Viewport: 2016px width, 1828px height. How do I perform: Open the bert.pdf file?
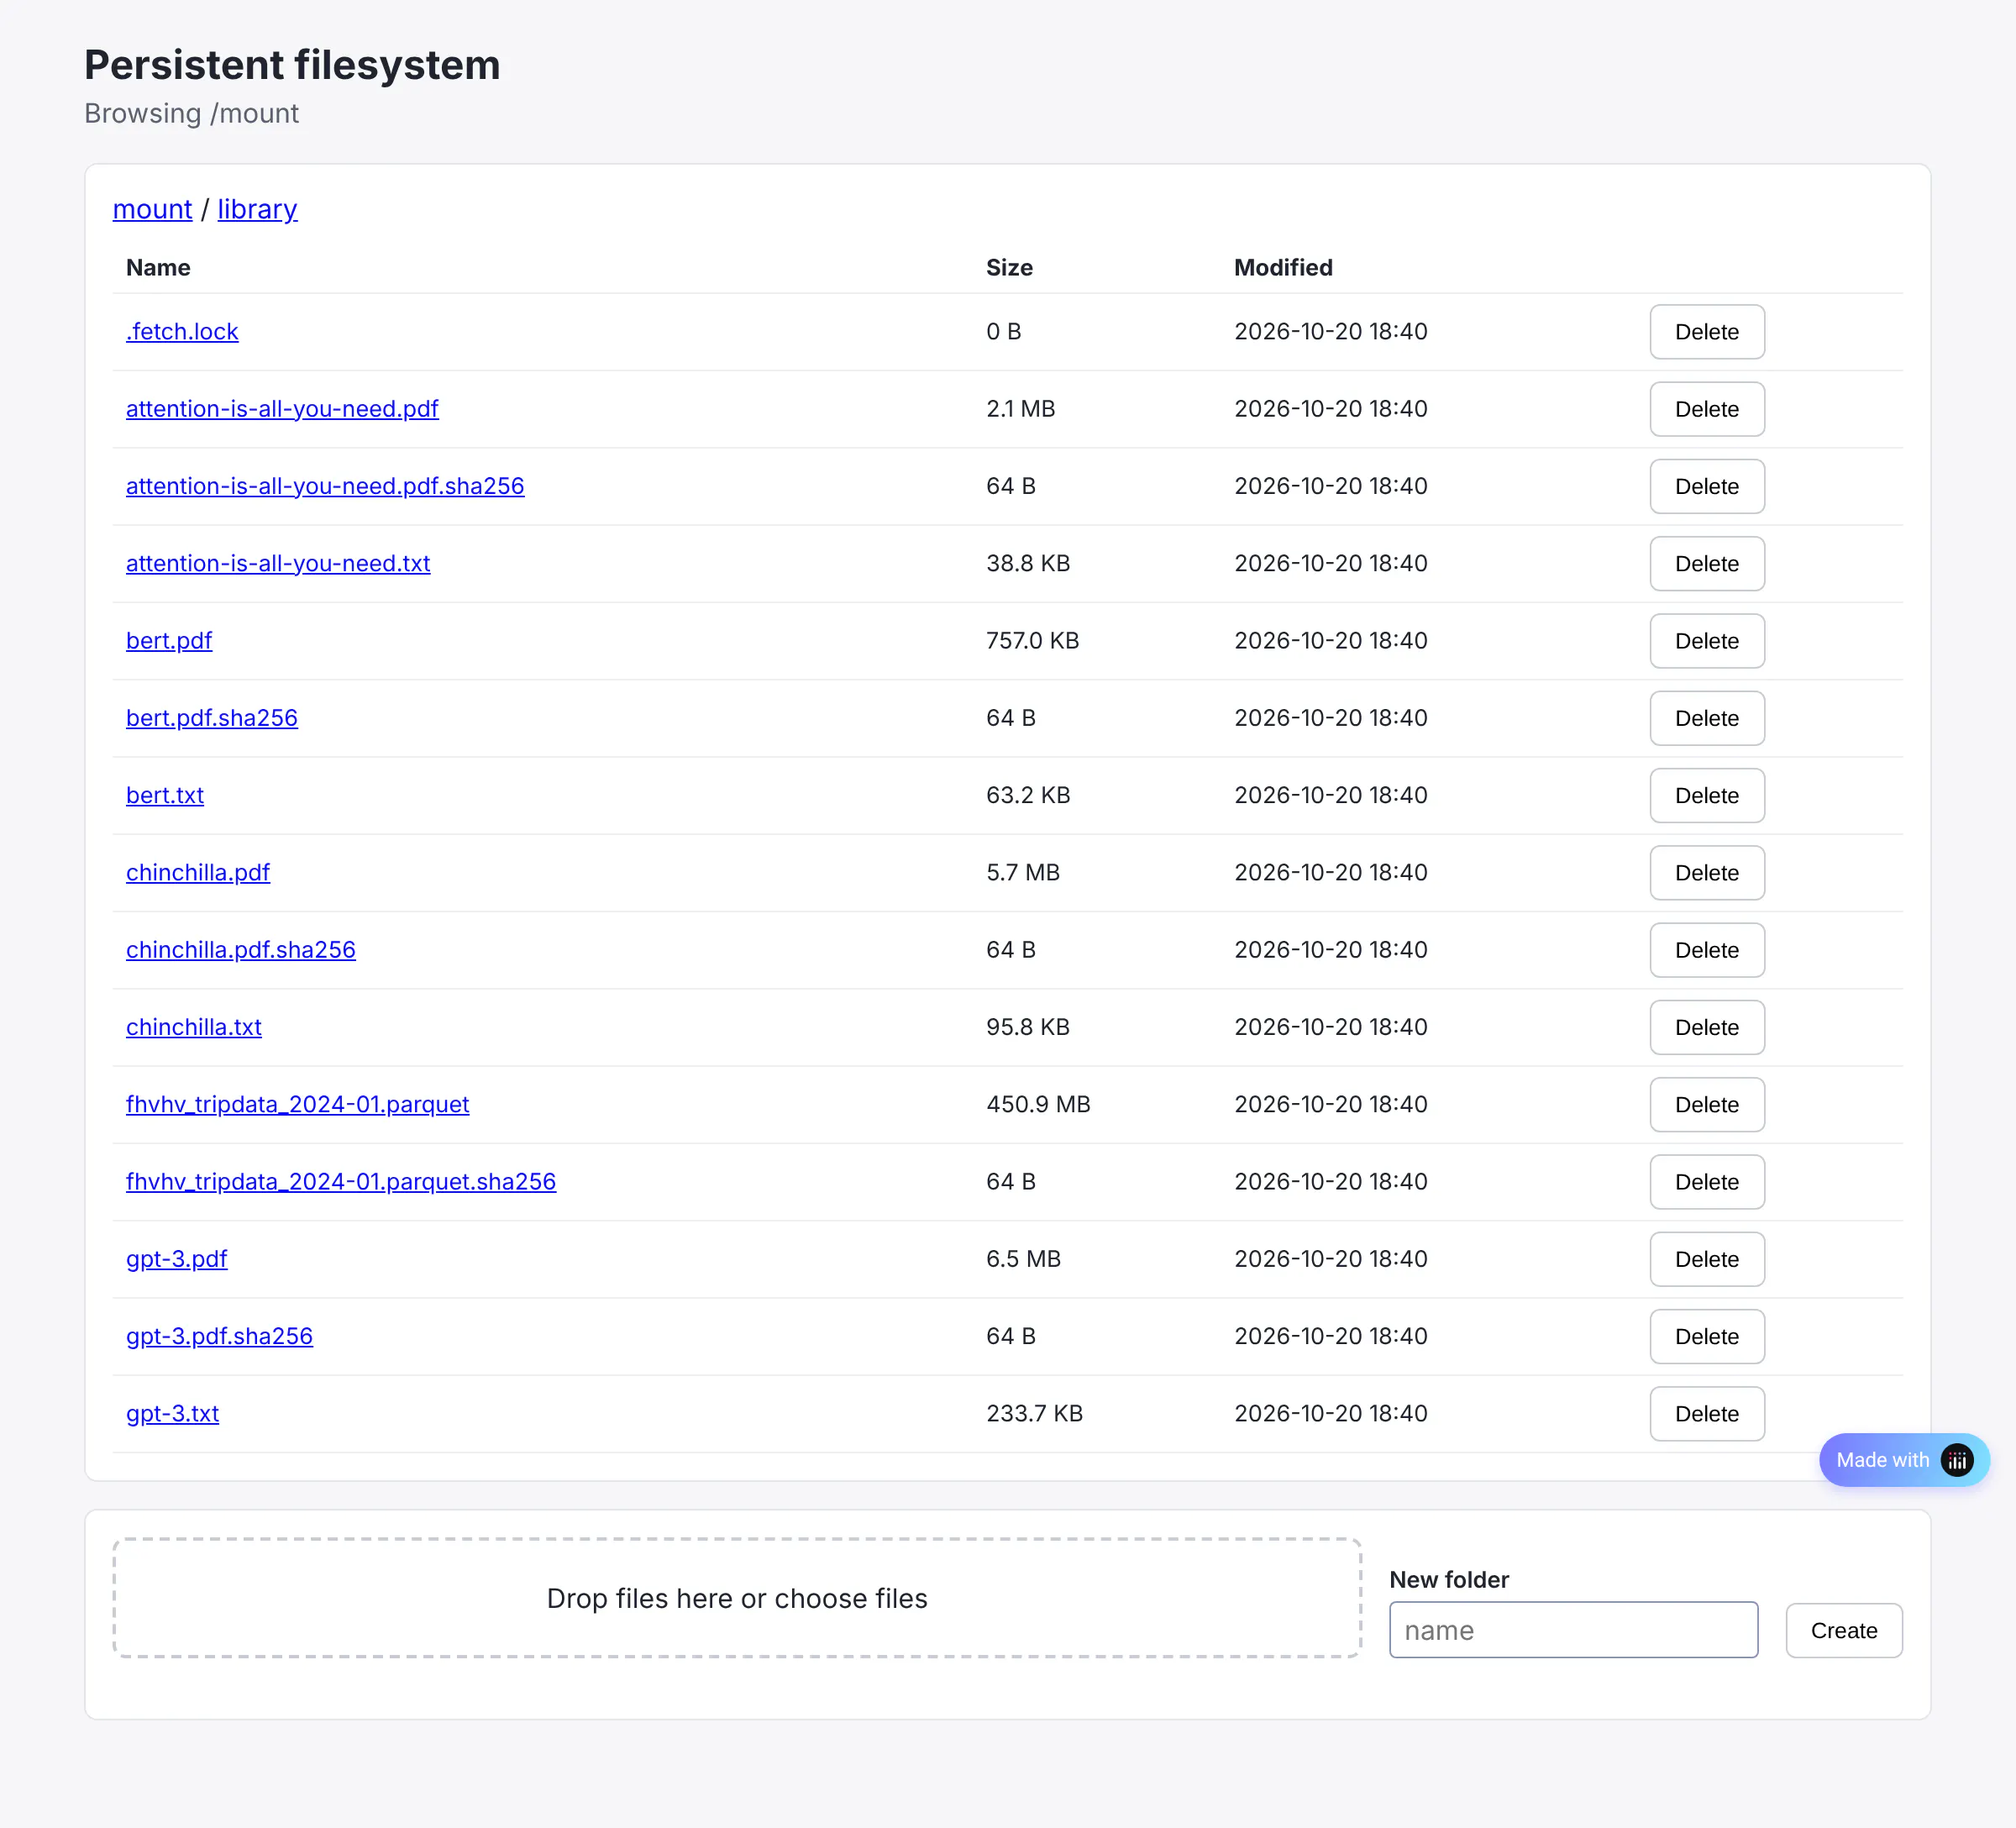pos(169,640)
